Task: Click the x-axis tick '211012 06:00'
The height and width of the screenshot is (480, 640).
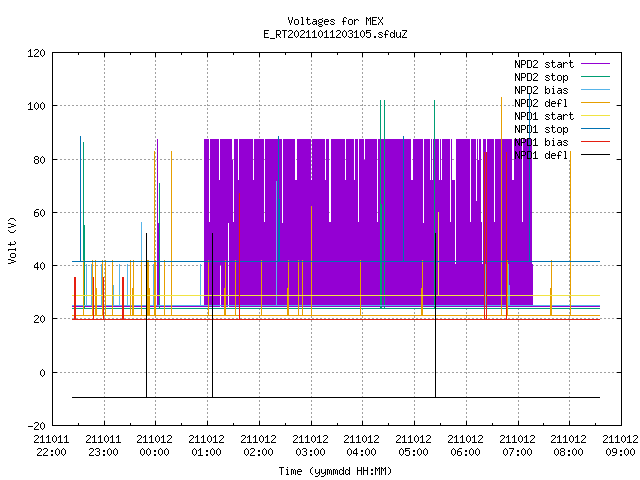Action: point(465,446)
